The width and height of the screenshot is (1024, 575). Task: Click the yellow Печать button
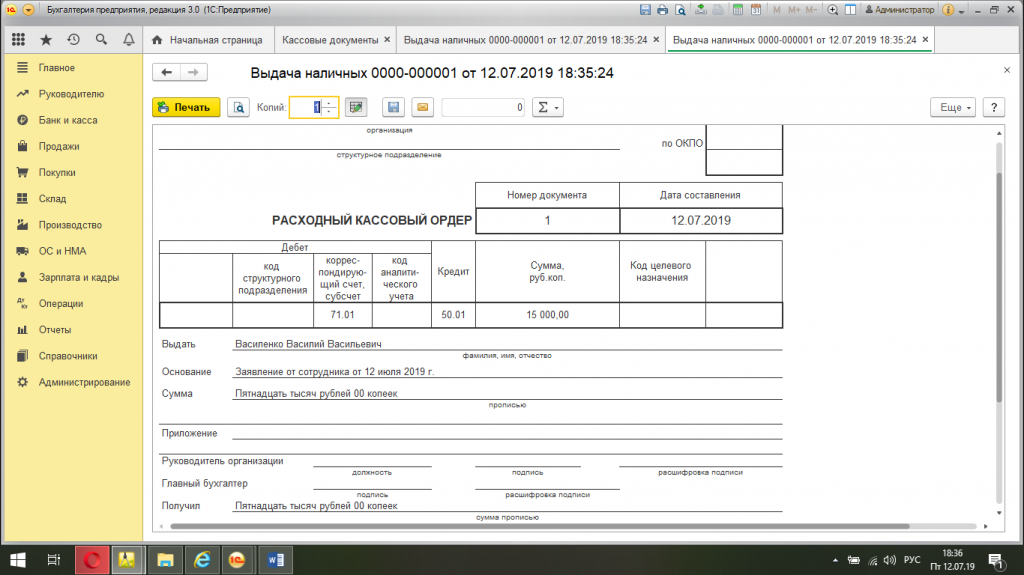pos(186,107)
